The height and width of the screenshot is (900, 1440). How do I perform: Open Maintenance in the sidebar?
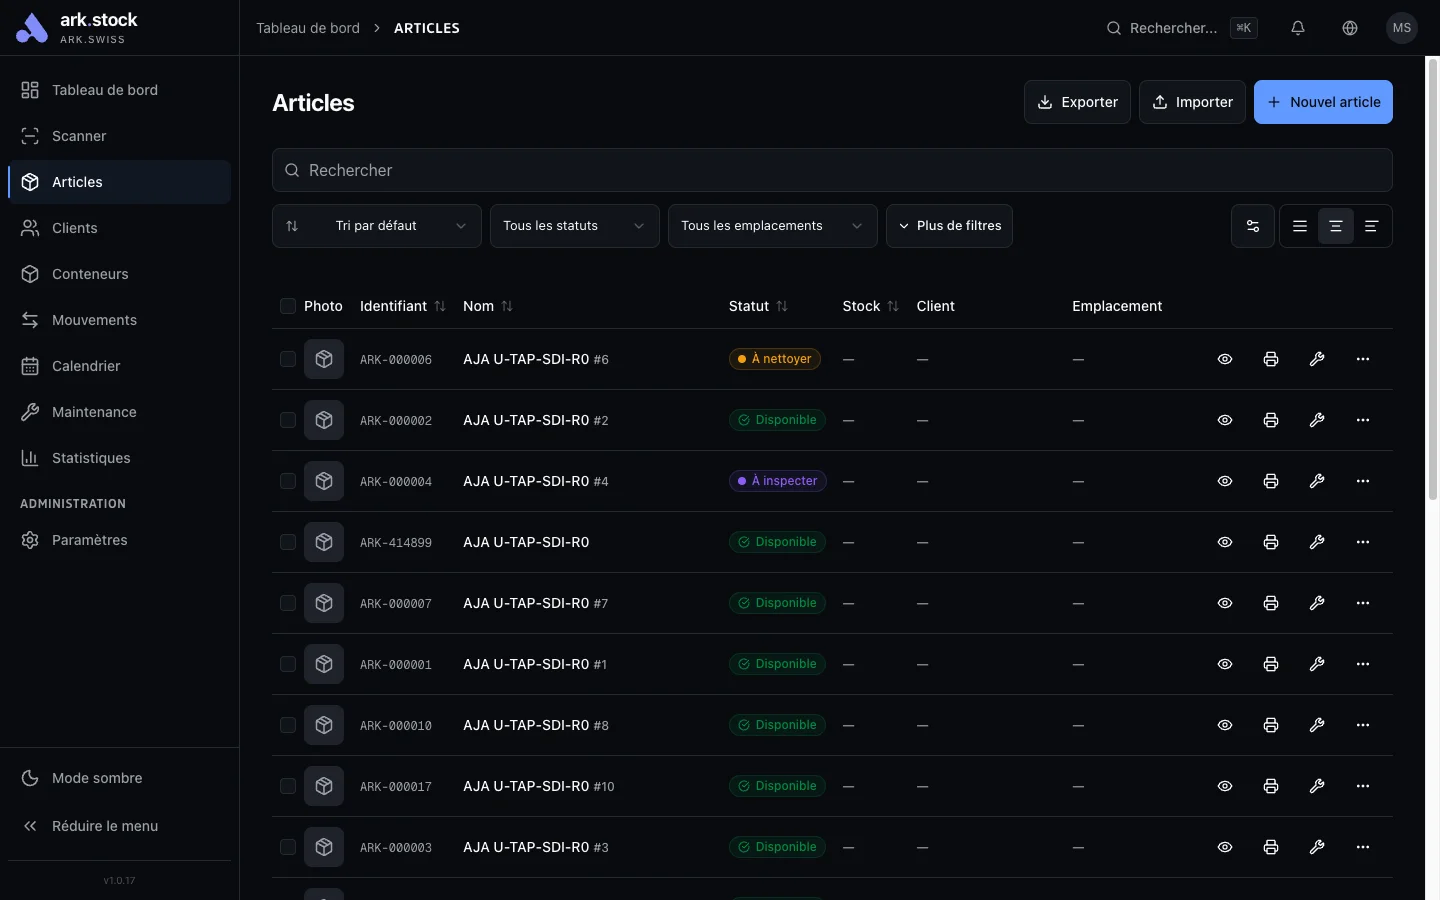[x=94, y=412]
